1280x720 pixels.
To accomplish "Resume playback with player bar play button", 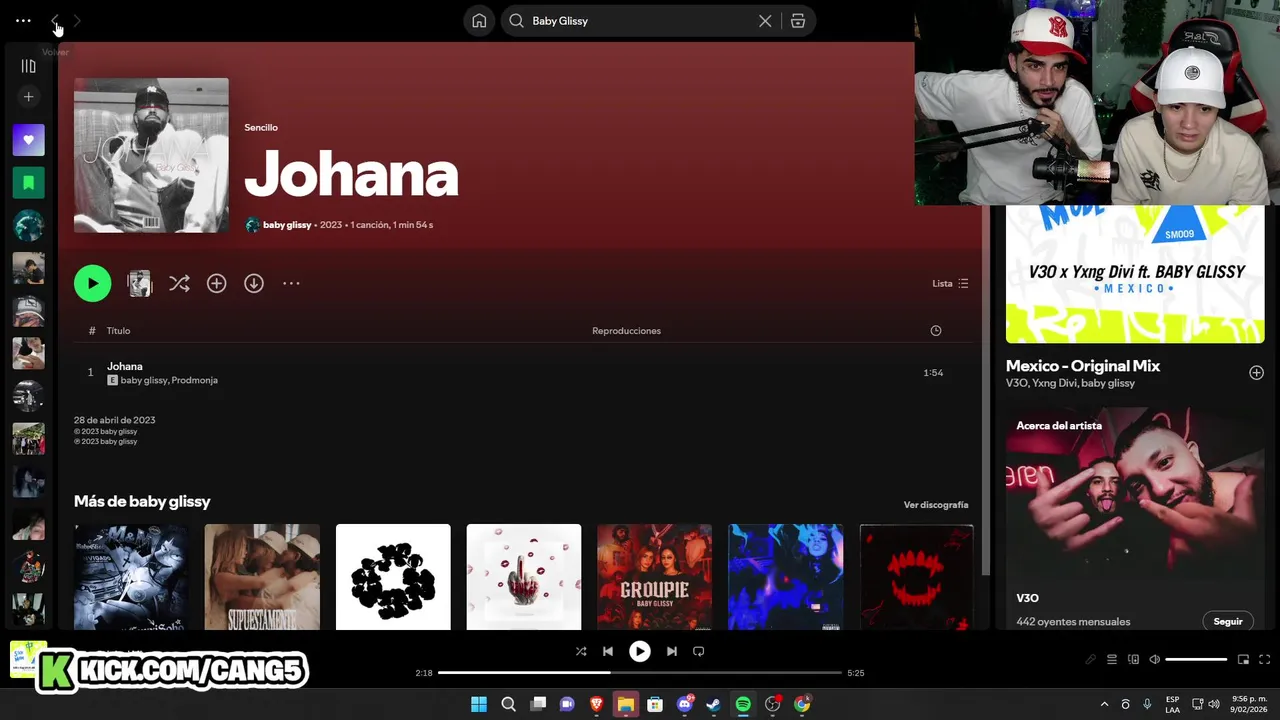I will pyautogui.click(x=639, y=651).
